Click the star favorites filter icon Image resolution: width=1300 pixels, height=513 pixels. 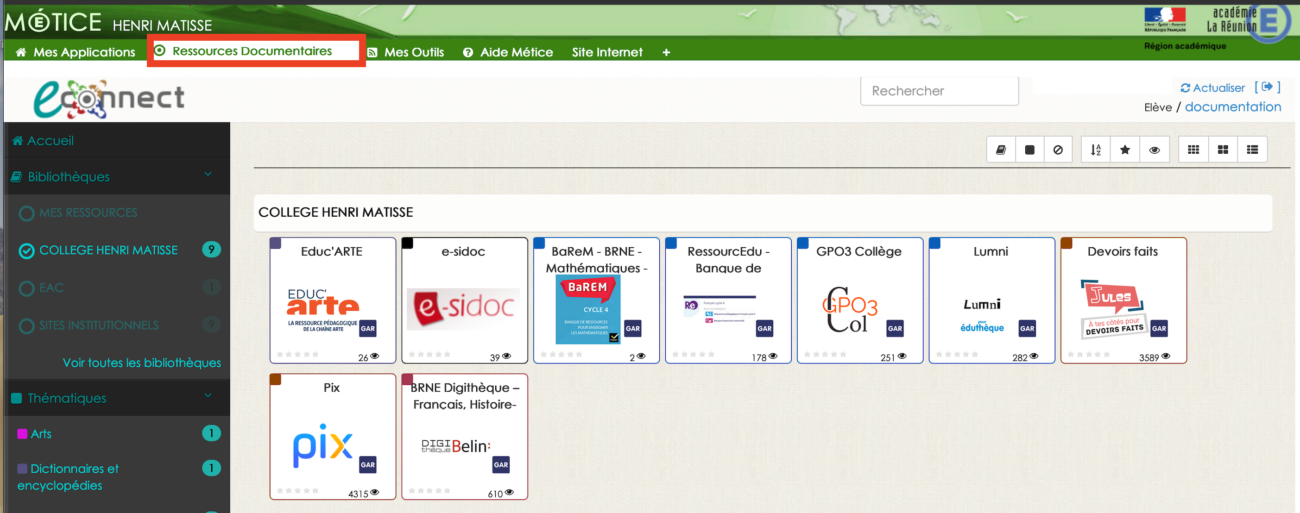[x=1125, y=150]
